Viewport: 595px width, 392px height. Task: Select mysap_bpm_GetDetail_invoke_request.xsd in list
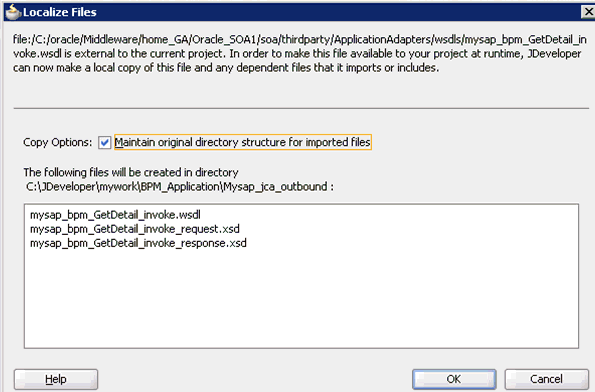click(135, 229)
